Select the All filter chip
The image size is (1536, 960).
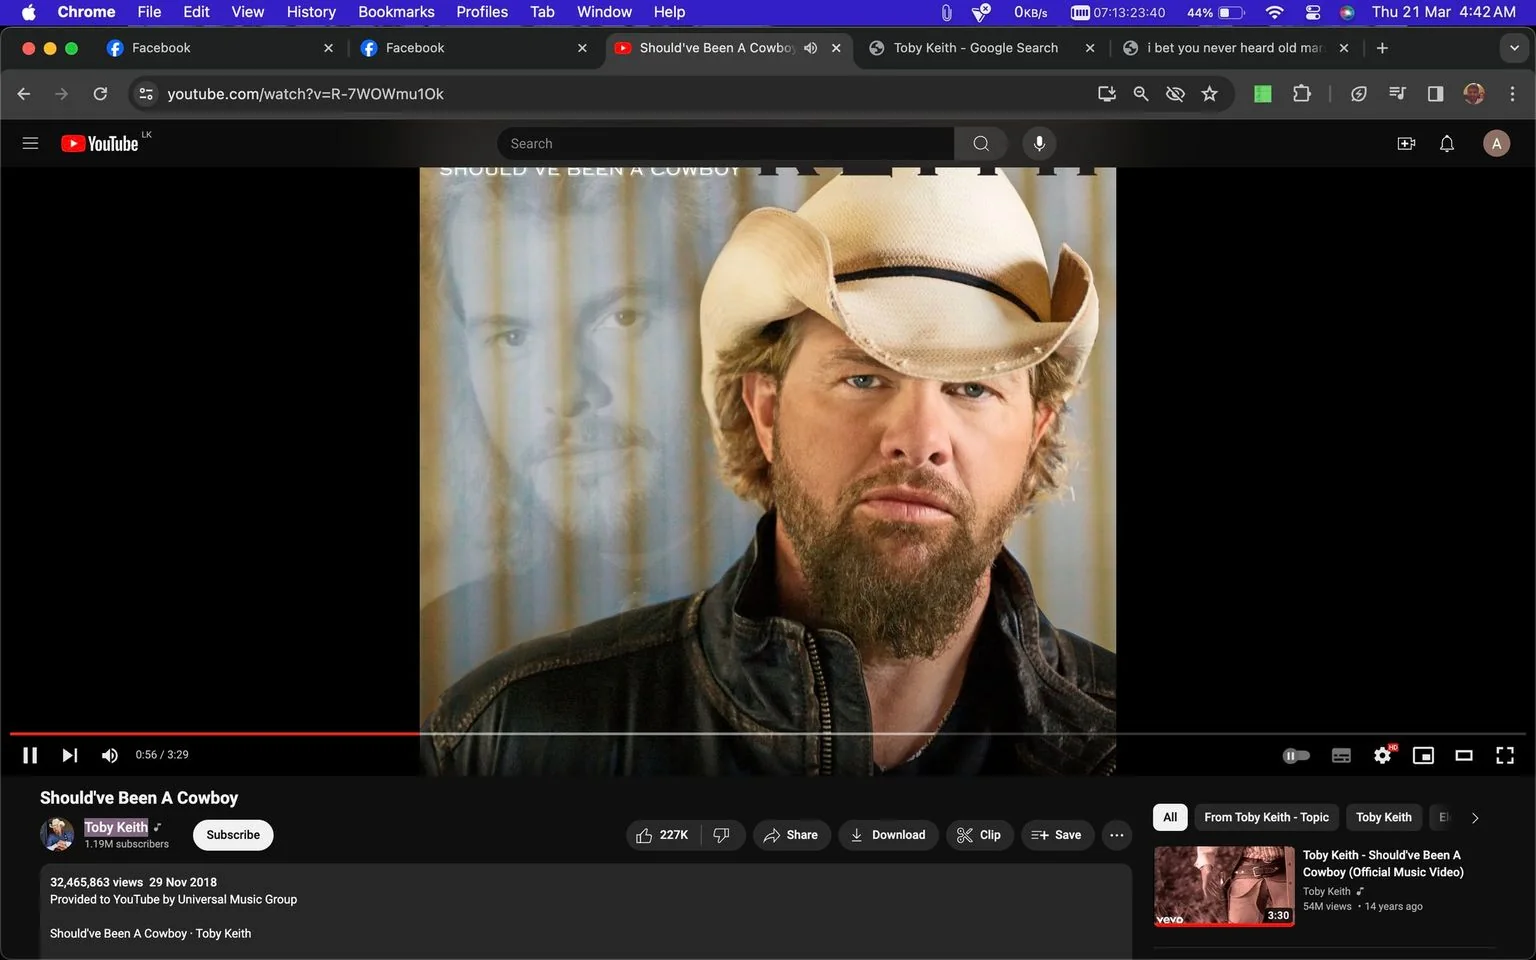pos(1170,817)
